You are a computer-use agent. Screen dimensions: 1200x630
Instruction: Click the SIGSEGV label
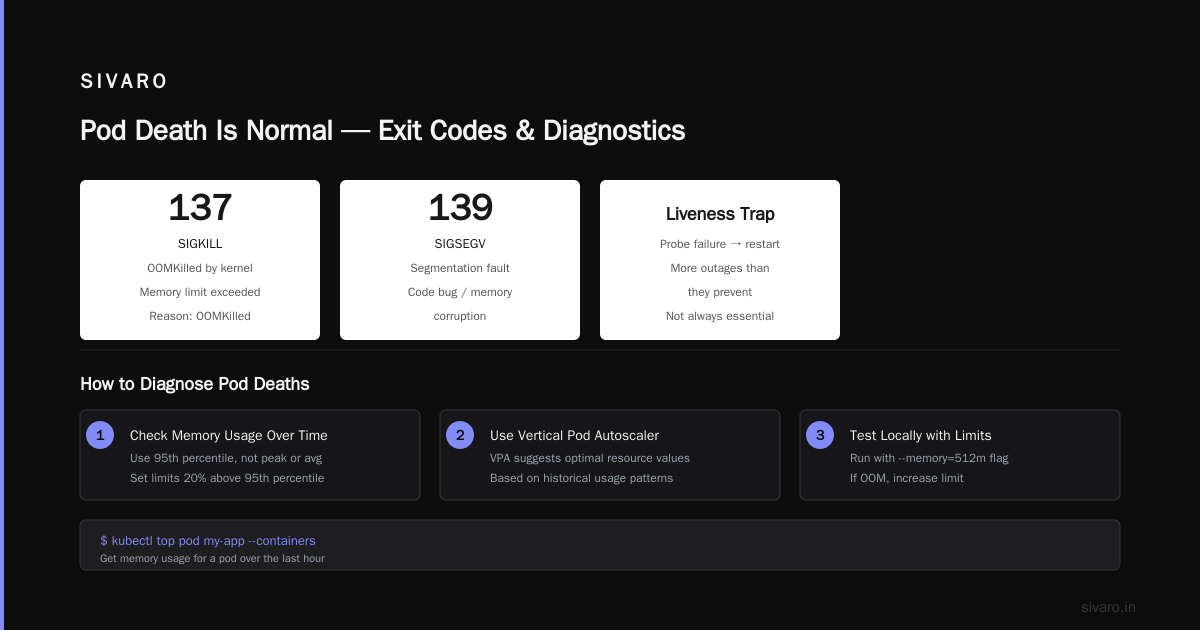[460, 244]
